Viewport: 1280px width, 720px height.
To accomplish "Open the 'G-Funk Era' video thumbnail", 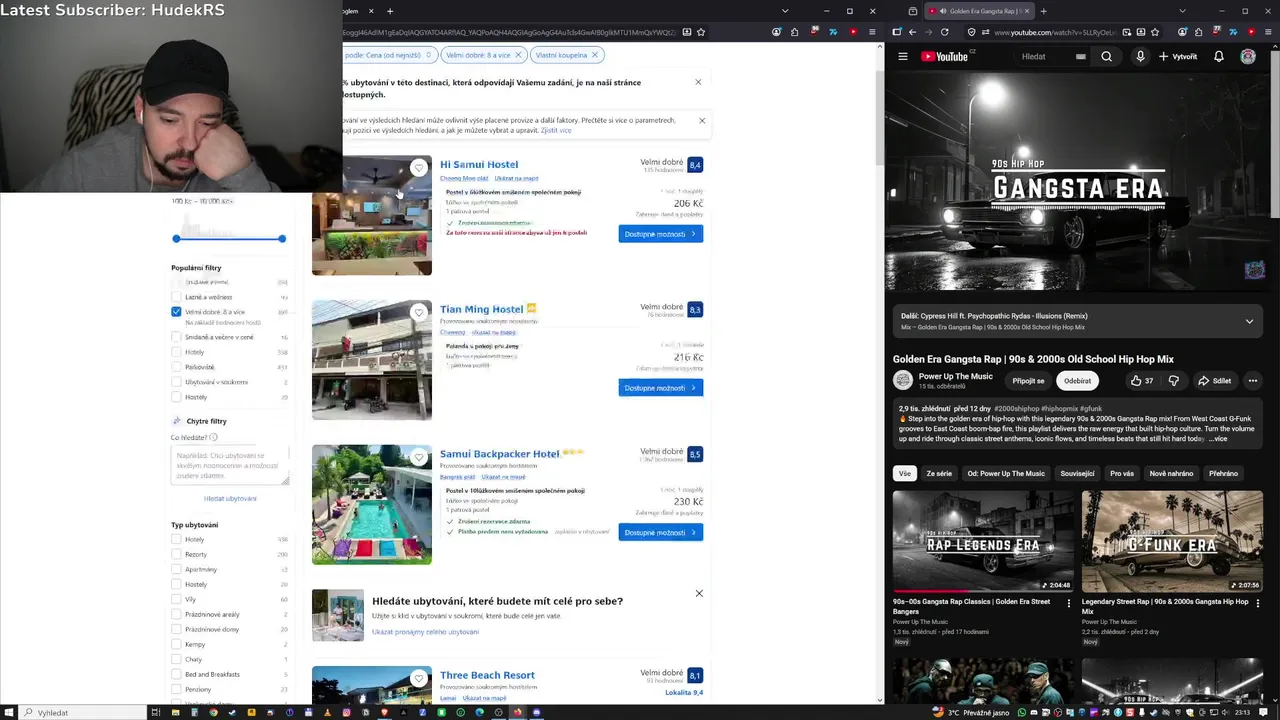I will (x=1172, y=541).
